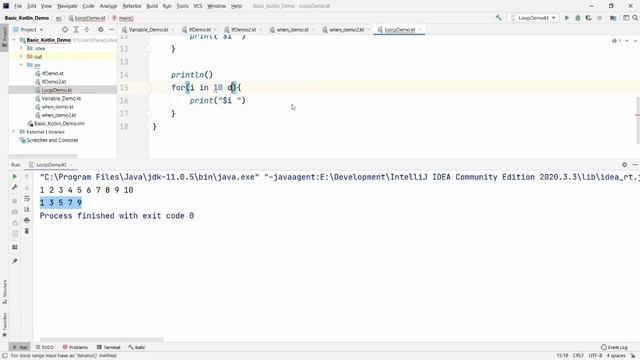Viewport: 640px width, 360px height.
Task: Open the Navigate menu
Action: (67, 6)
